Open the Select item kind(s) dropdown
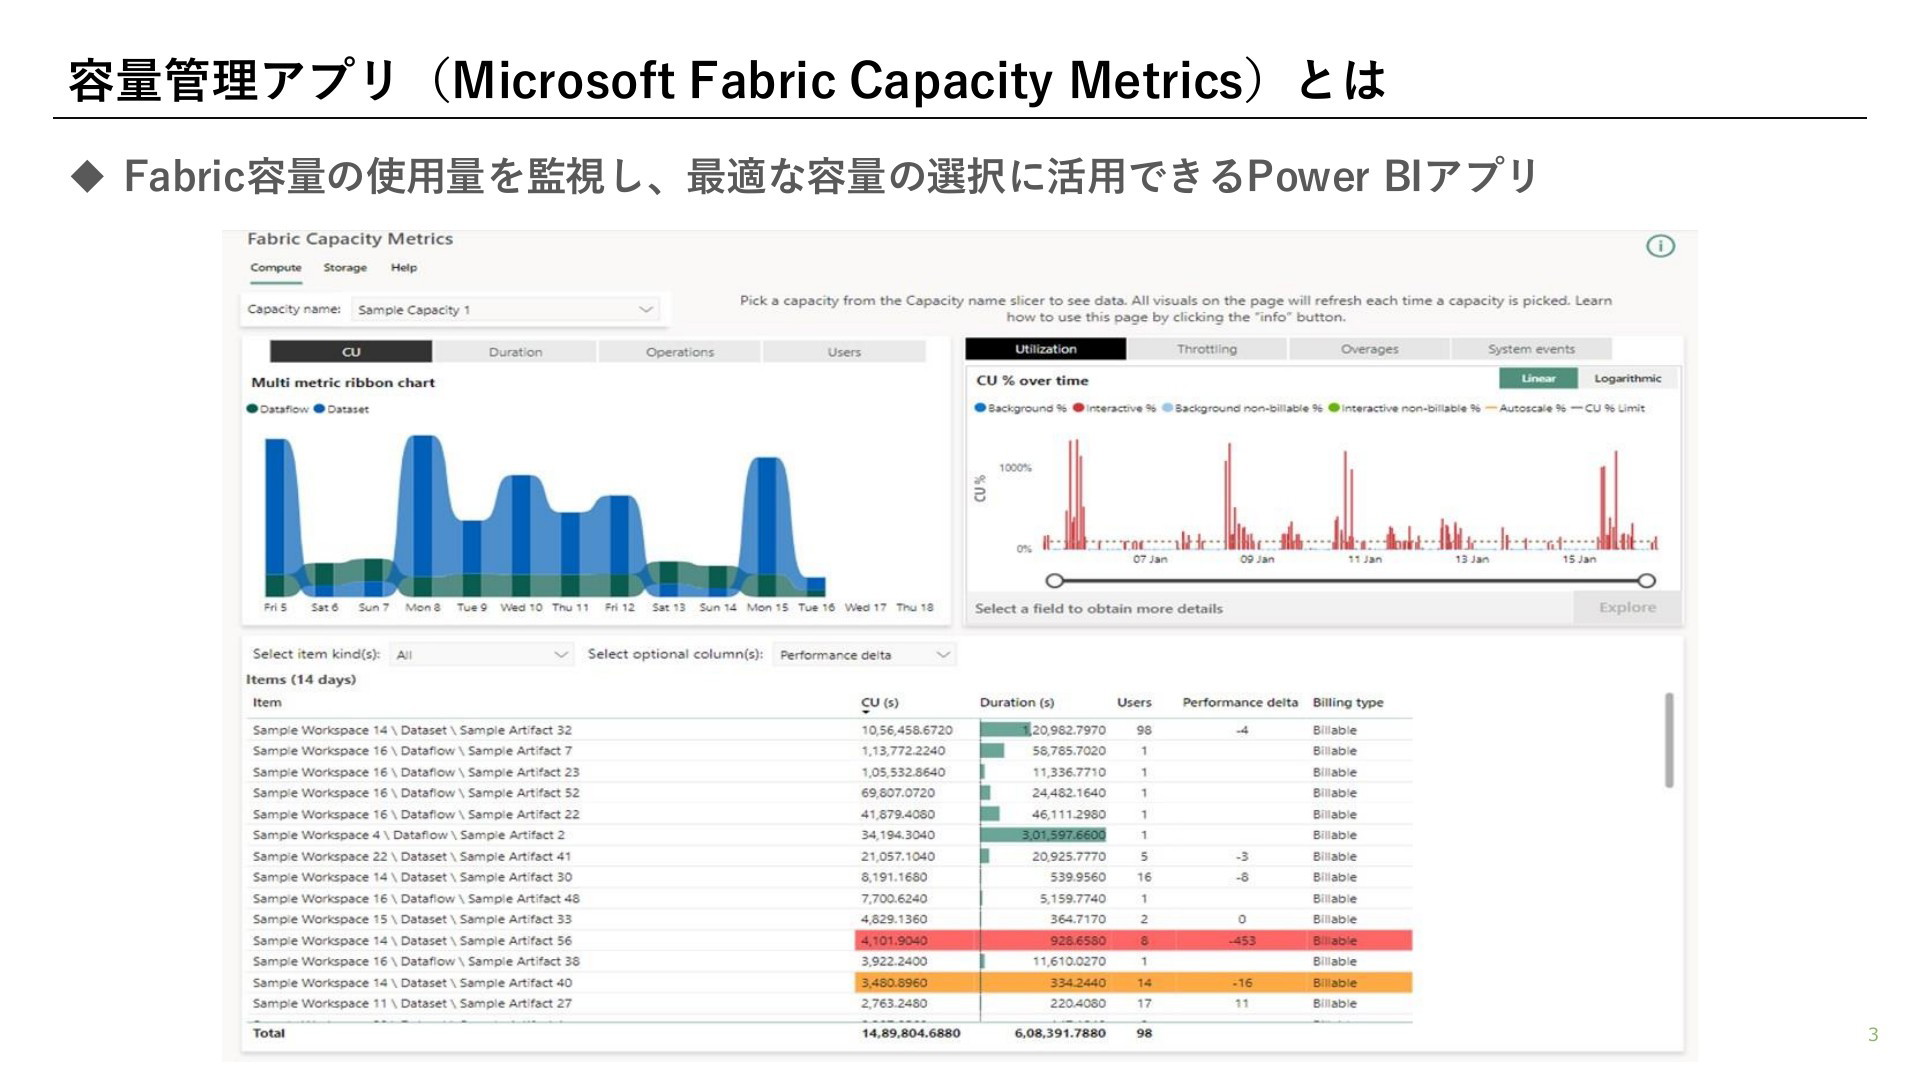The width and height of the screenshot is (1920, 1080). (x=481, y=655)
